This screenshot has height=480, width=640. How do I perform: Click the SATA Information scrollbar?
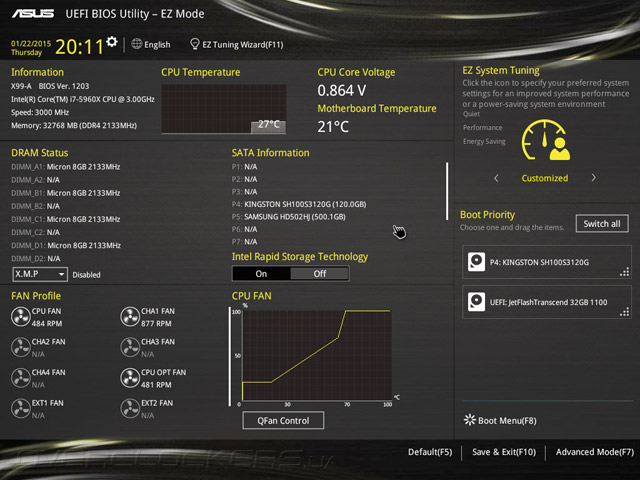[447, 191]
